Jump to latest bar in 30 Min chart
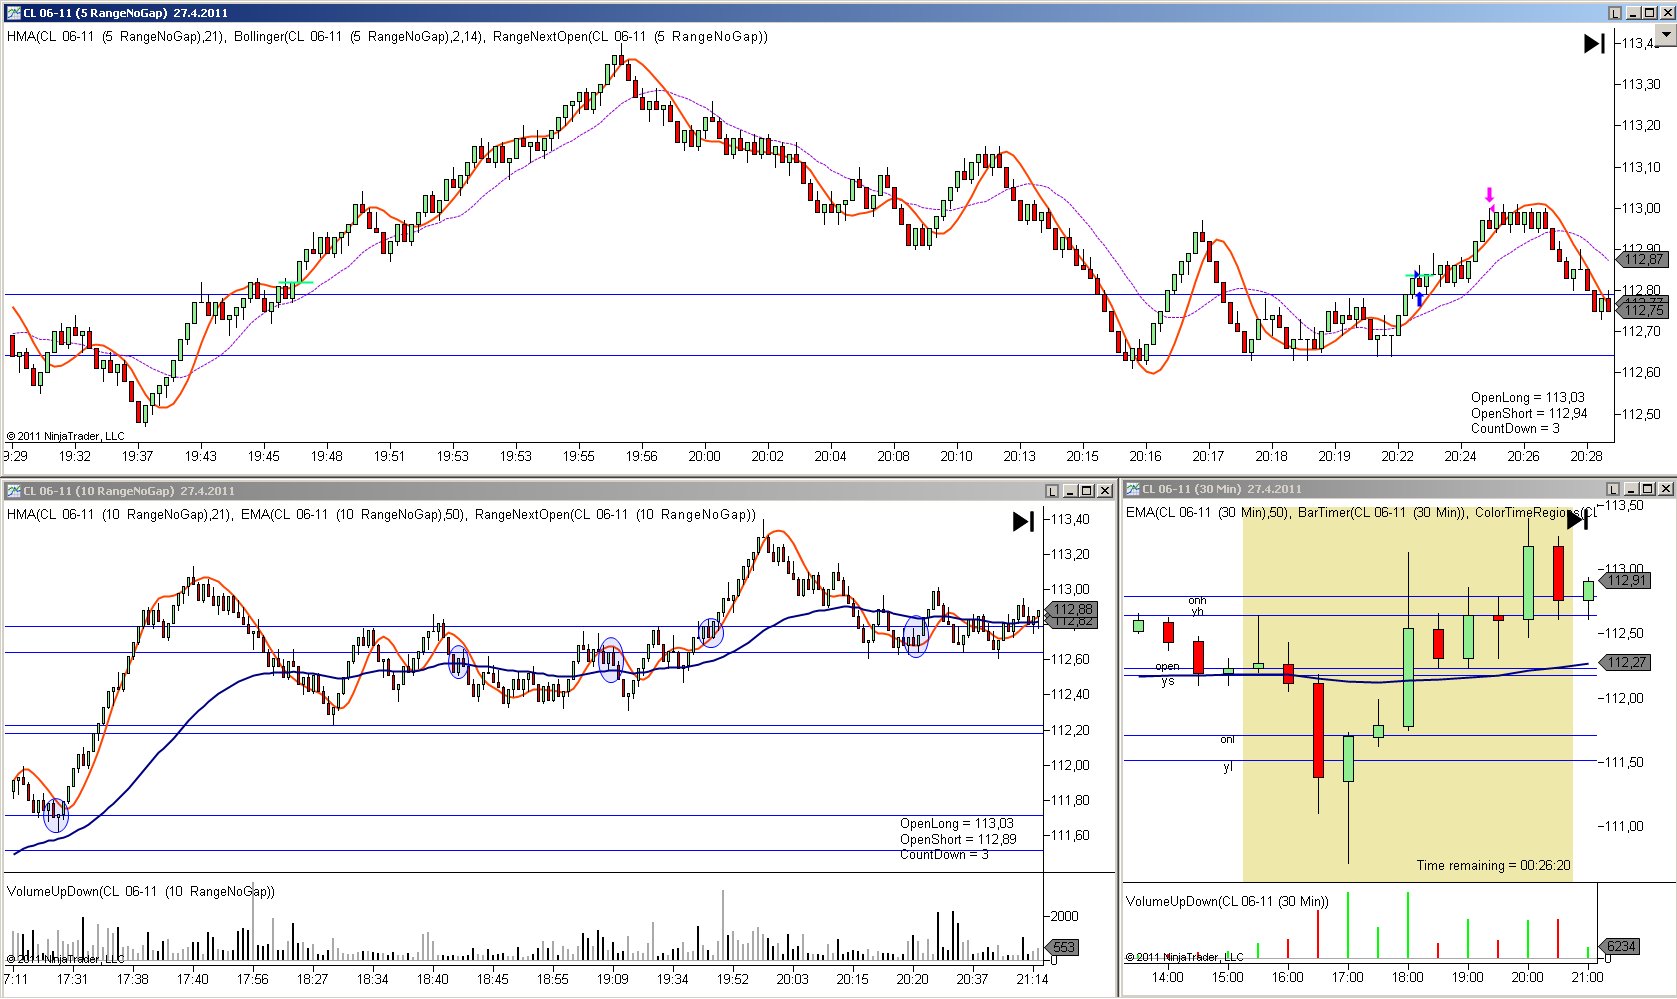Image resolution: width=1677 pixels, height=999 pixels. click(1577, 520)
